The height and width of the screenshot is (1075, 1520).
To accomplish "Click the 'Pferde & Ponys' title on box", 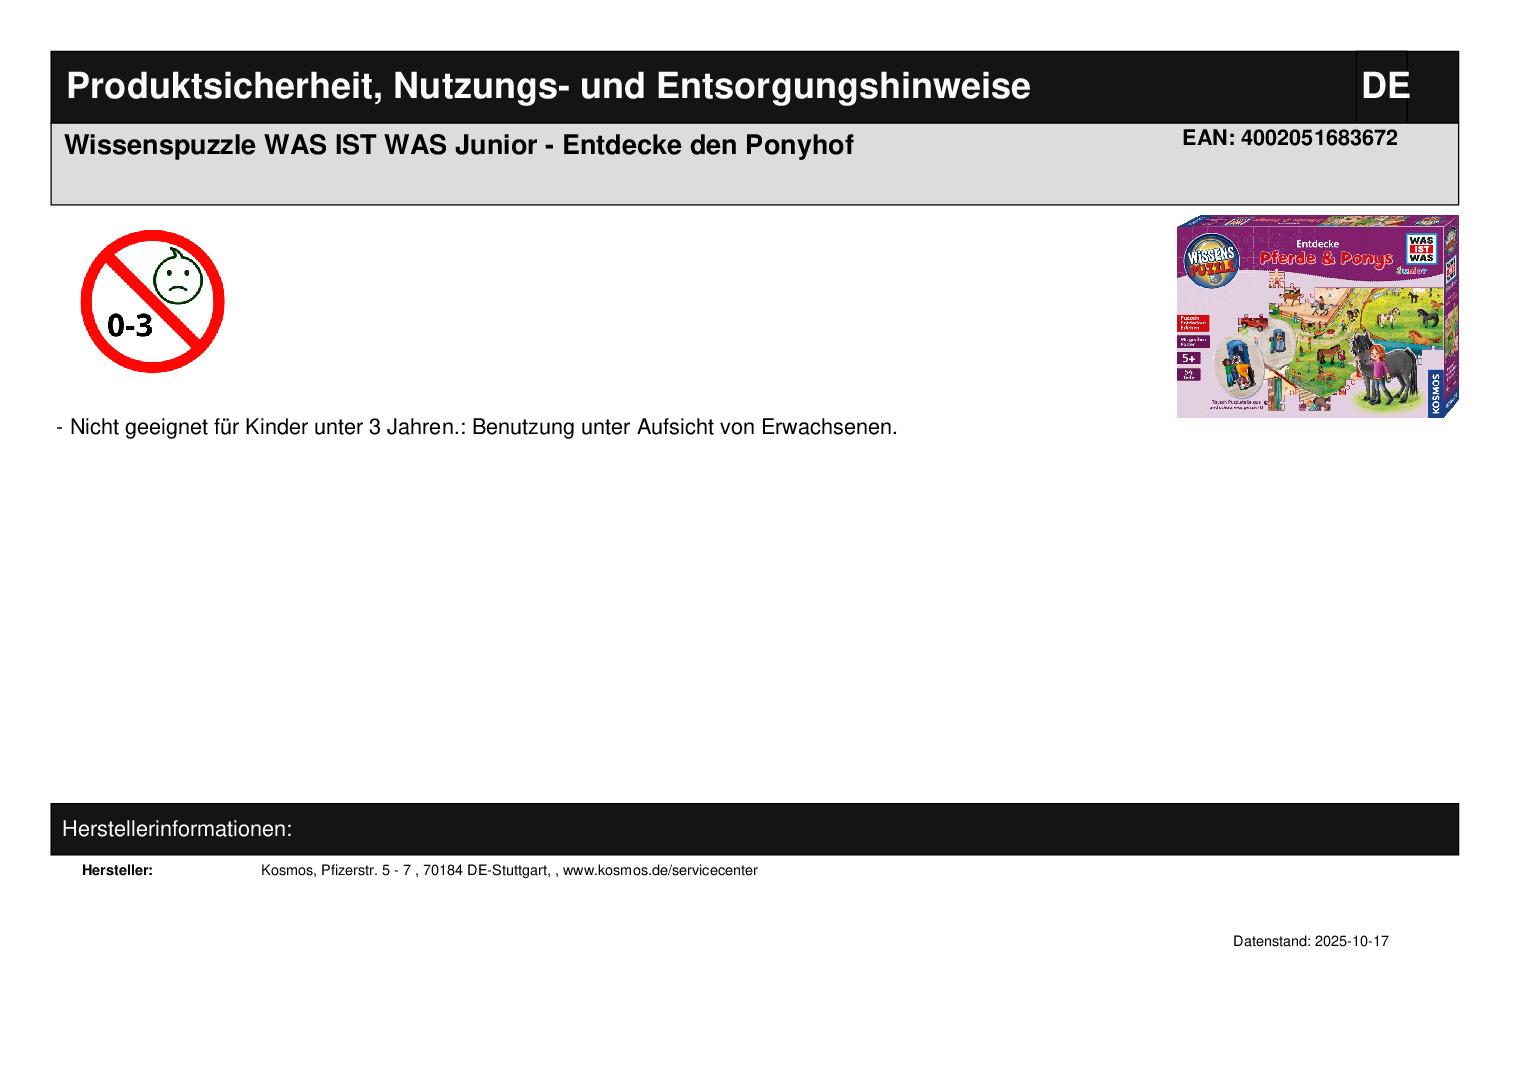I will click(1326, 260).
